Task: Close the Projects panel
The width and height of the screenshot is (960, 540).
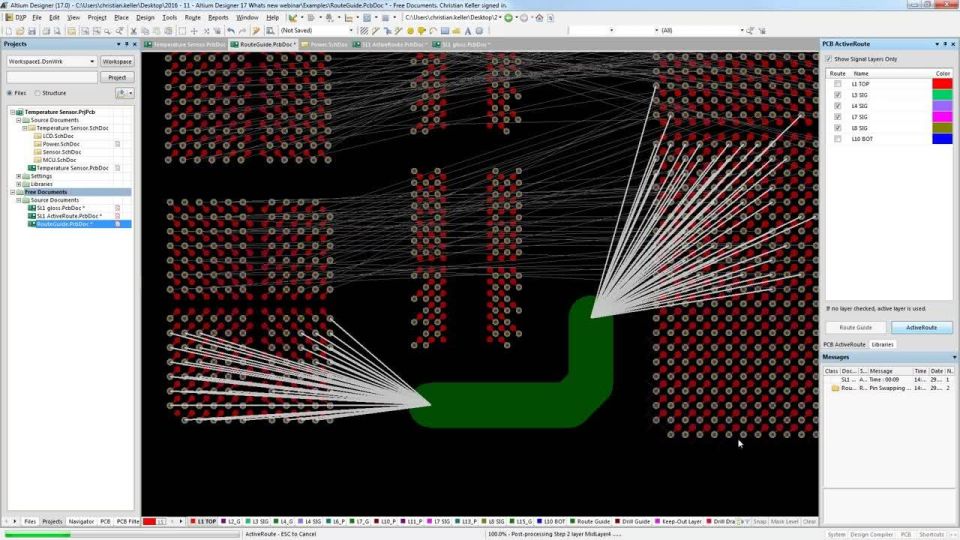Action: tap(135, 44)
